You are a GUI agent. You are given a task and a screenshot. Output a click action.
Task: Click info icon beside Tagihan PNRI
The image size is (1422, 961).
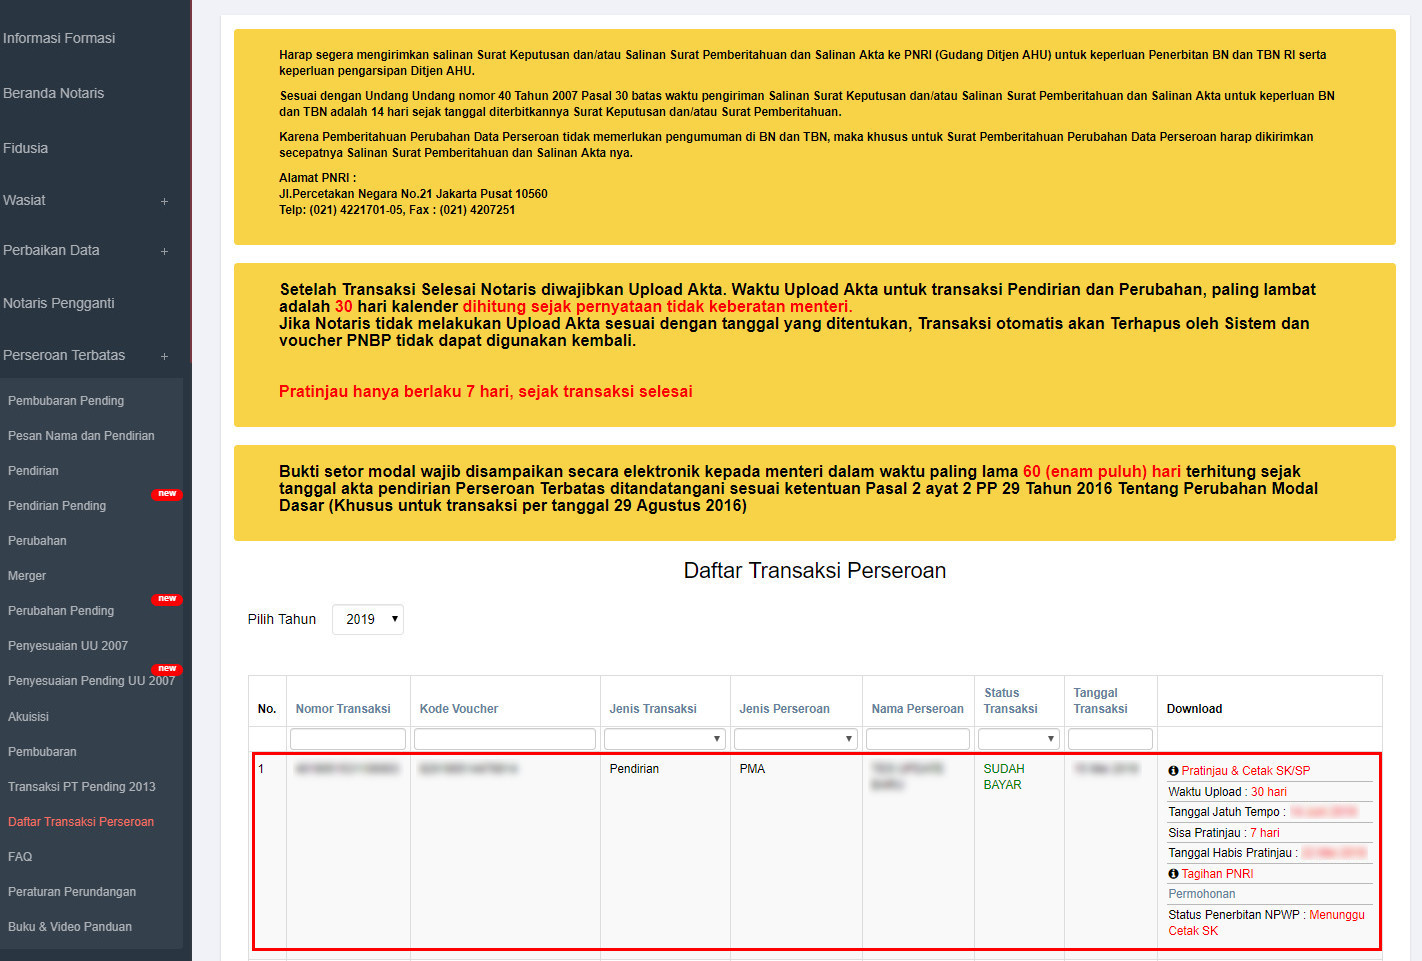[x=1174, y=874]
